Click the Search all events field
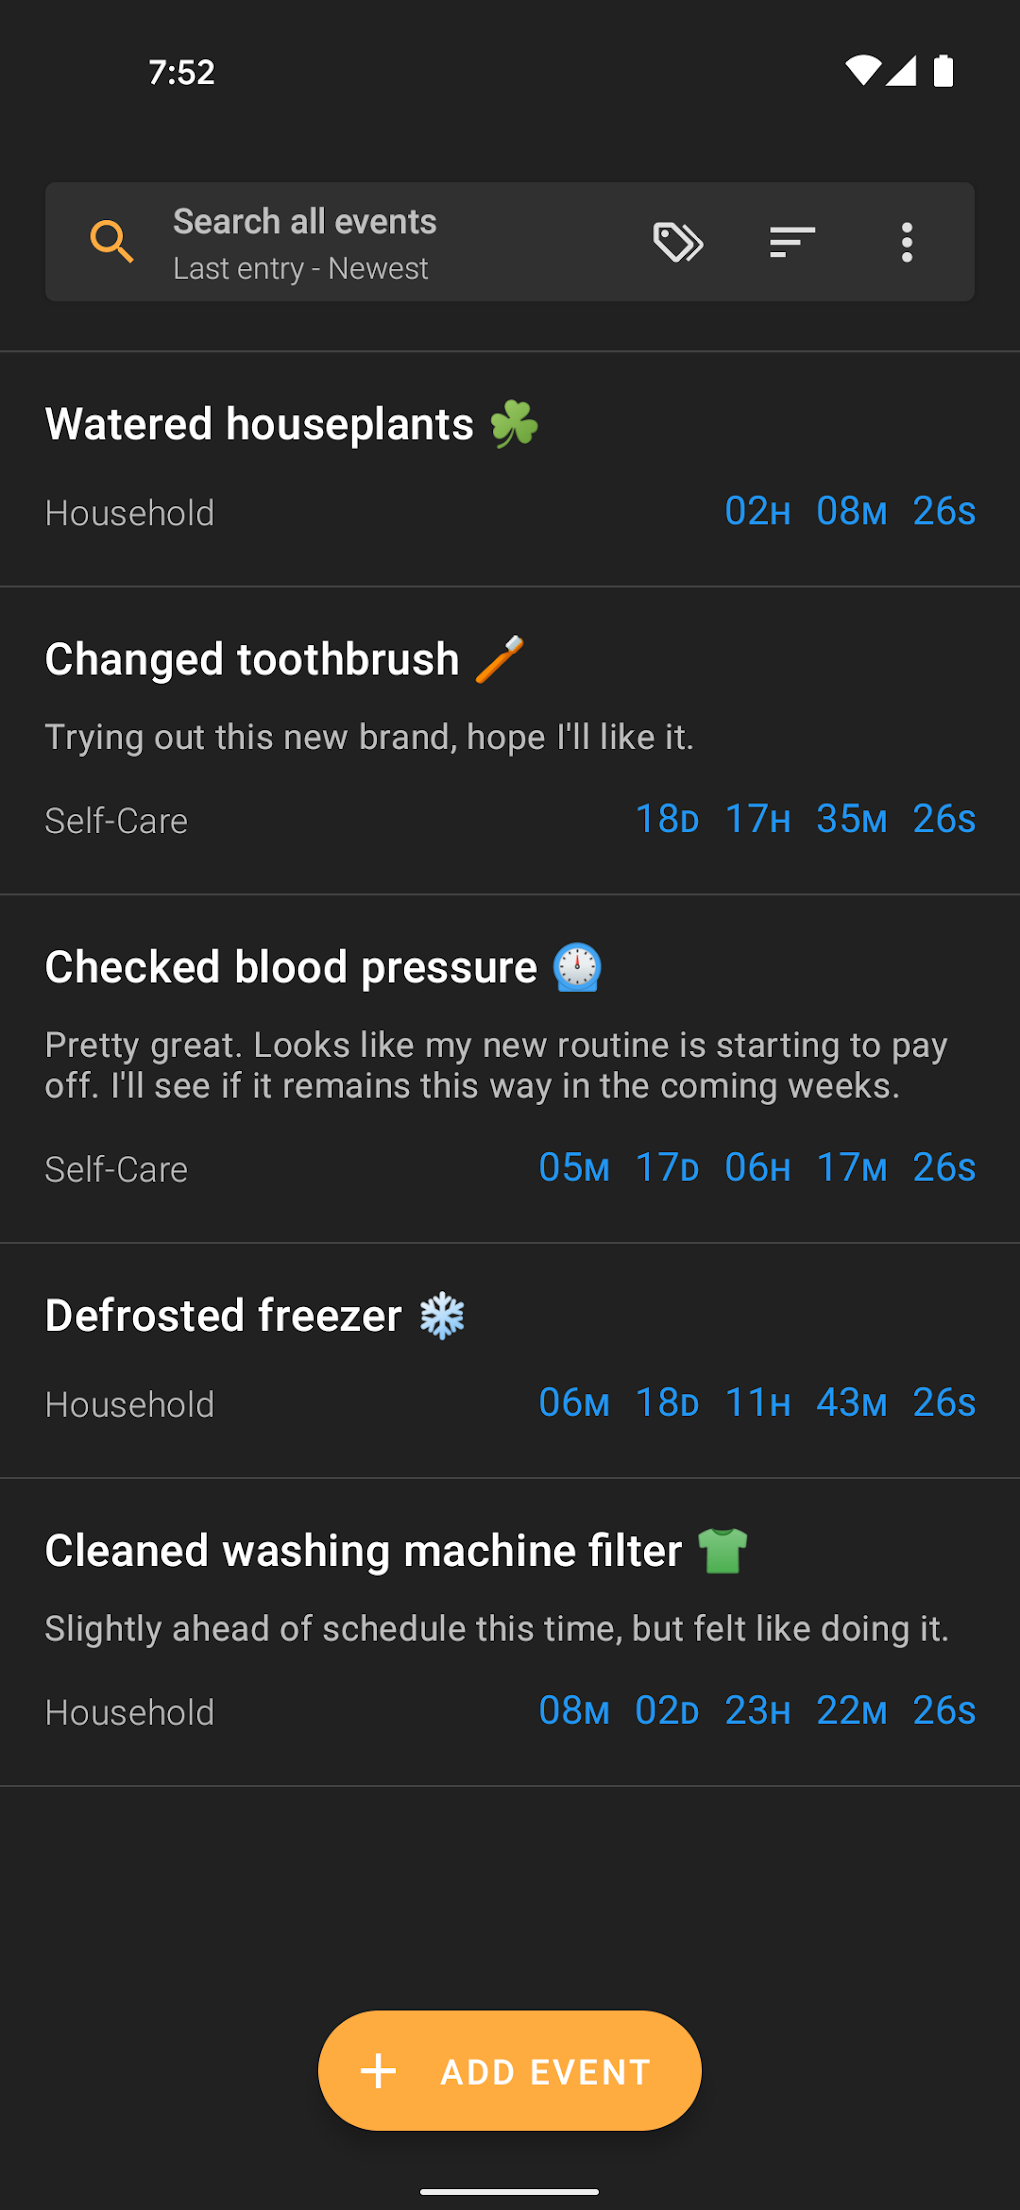Screen dimensions: 1020x2210 click(305, 222)
